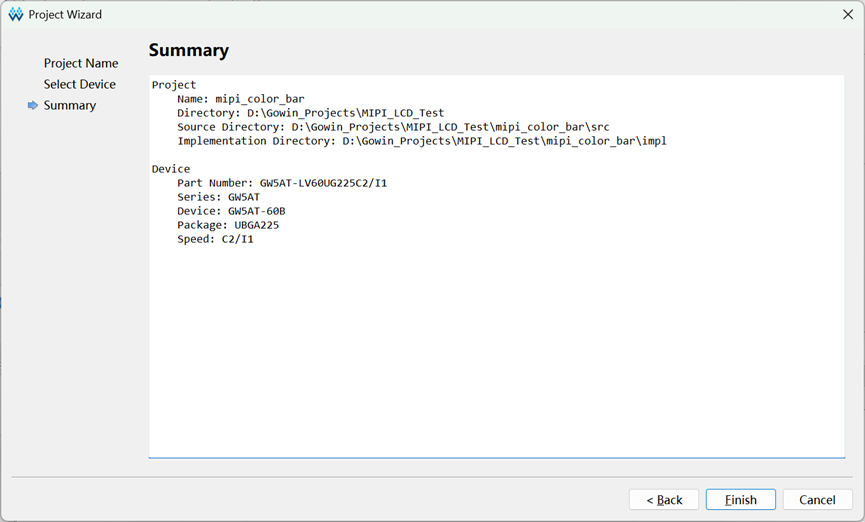Click the Summary page heading
Image resolution: width=865 pixels, height=522 pixels.
pyautogui.click(x=189, y=50)
